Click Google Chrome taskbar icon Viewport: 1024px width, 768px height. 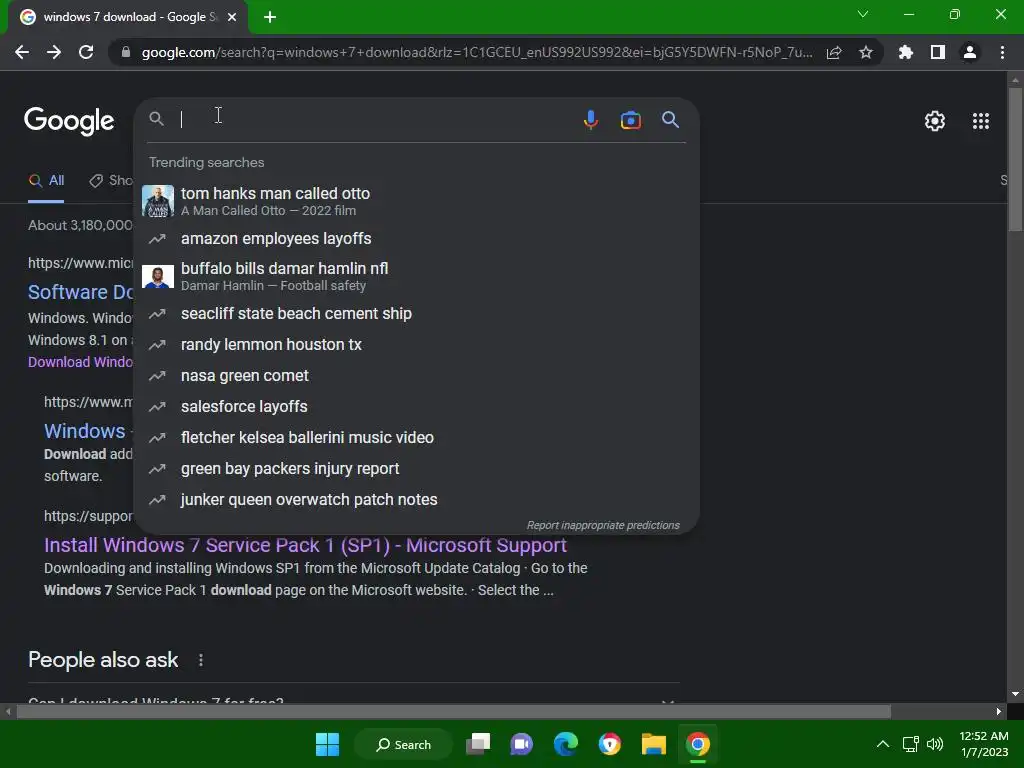(x=697, y=744)
